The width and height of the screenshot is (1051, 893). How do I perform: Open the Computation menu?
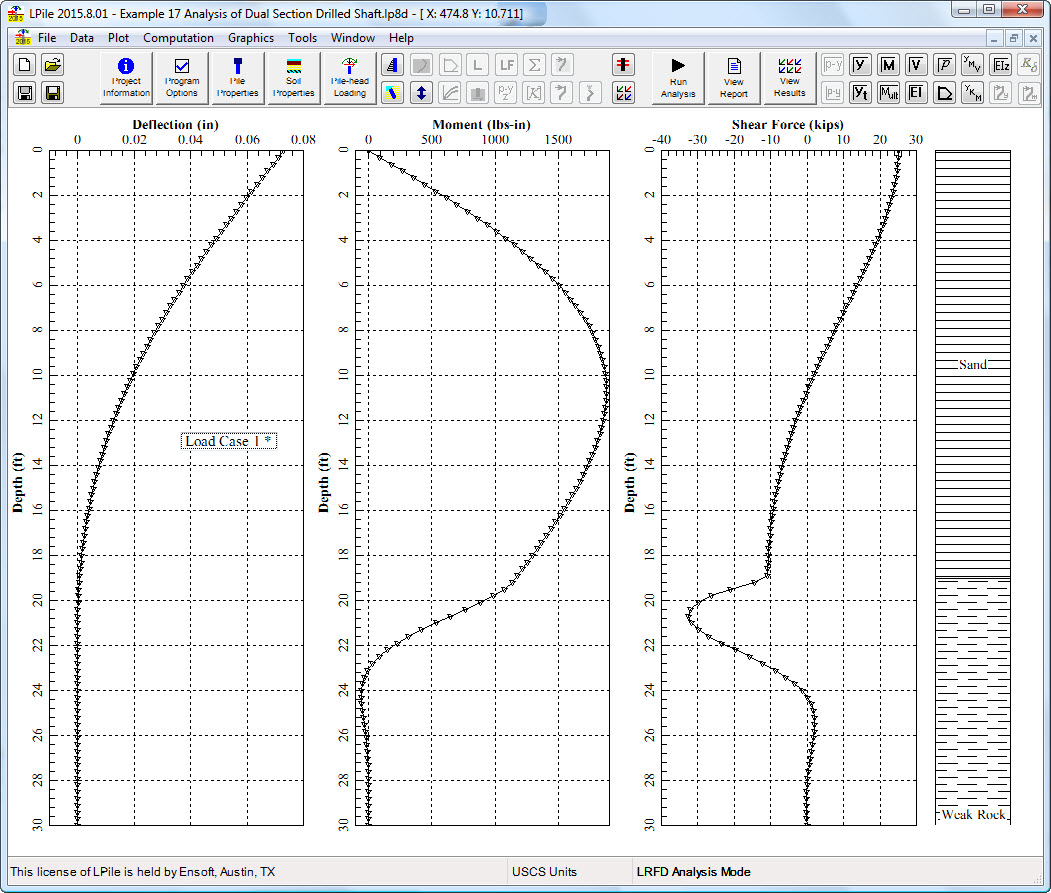pyautogui.click(x=178, y=38)
